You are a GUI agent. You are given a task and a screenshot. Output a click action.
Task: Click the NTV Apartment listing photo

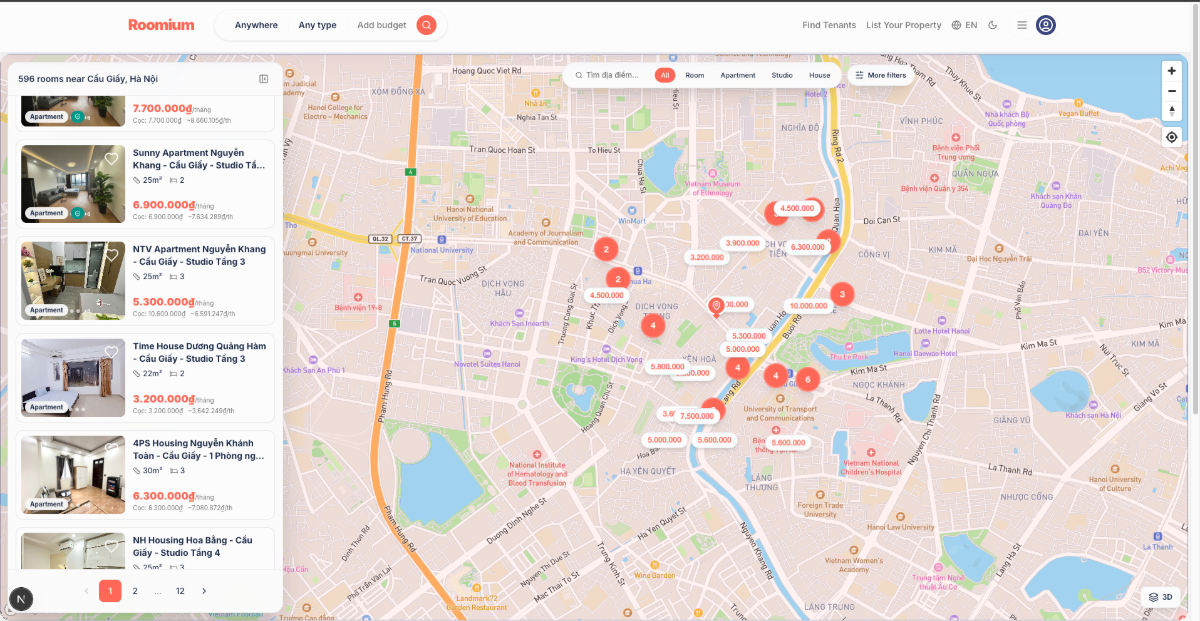73,280
